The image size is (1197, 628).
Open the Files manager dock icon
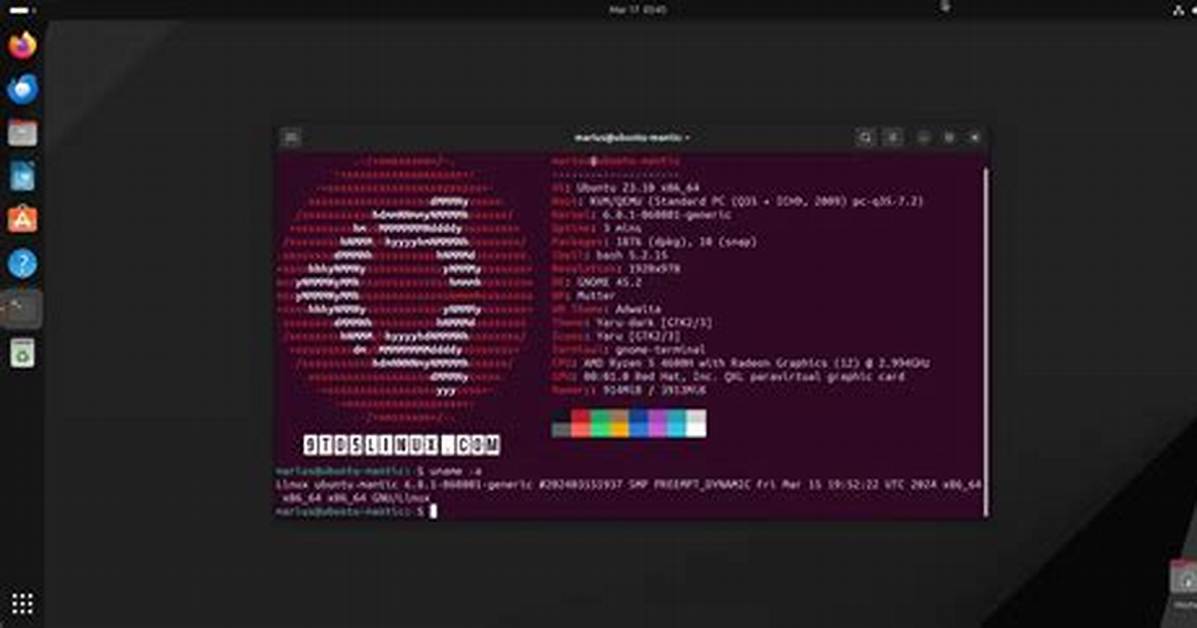pyautogui.click(x=22, y=133)
